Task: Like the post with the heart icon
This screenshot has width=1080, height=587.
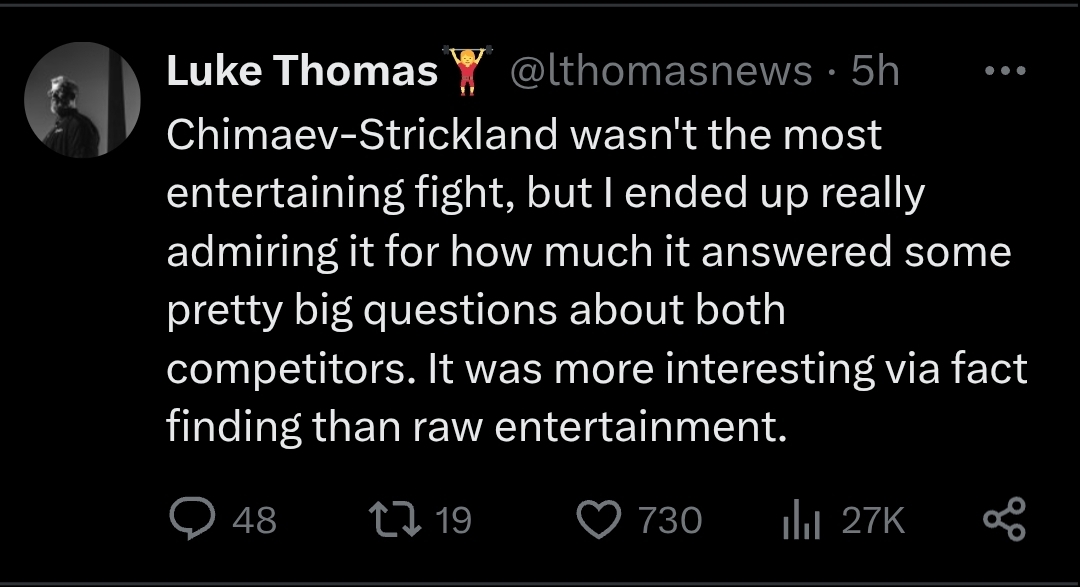Action: (x=599, y=519)
